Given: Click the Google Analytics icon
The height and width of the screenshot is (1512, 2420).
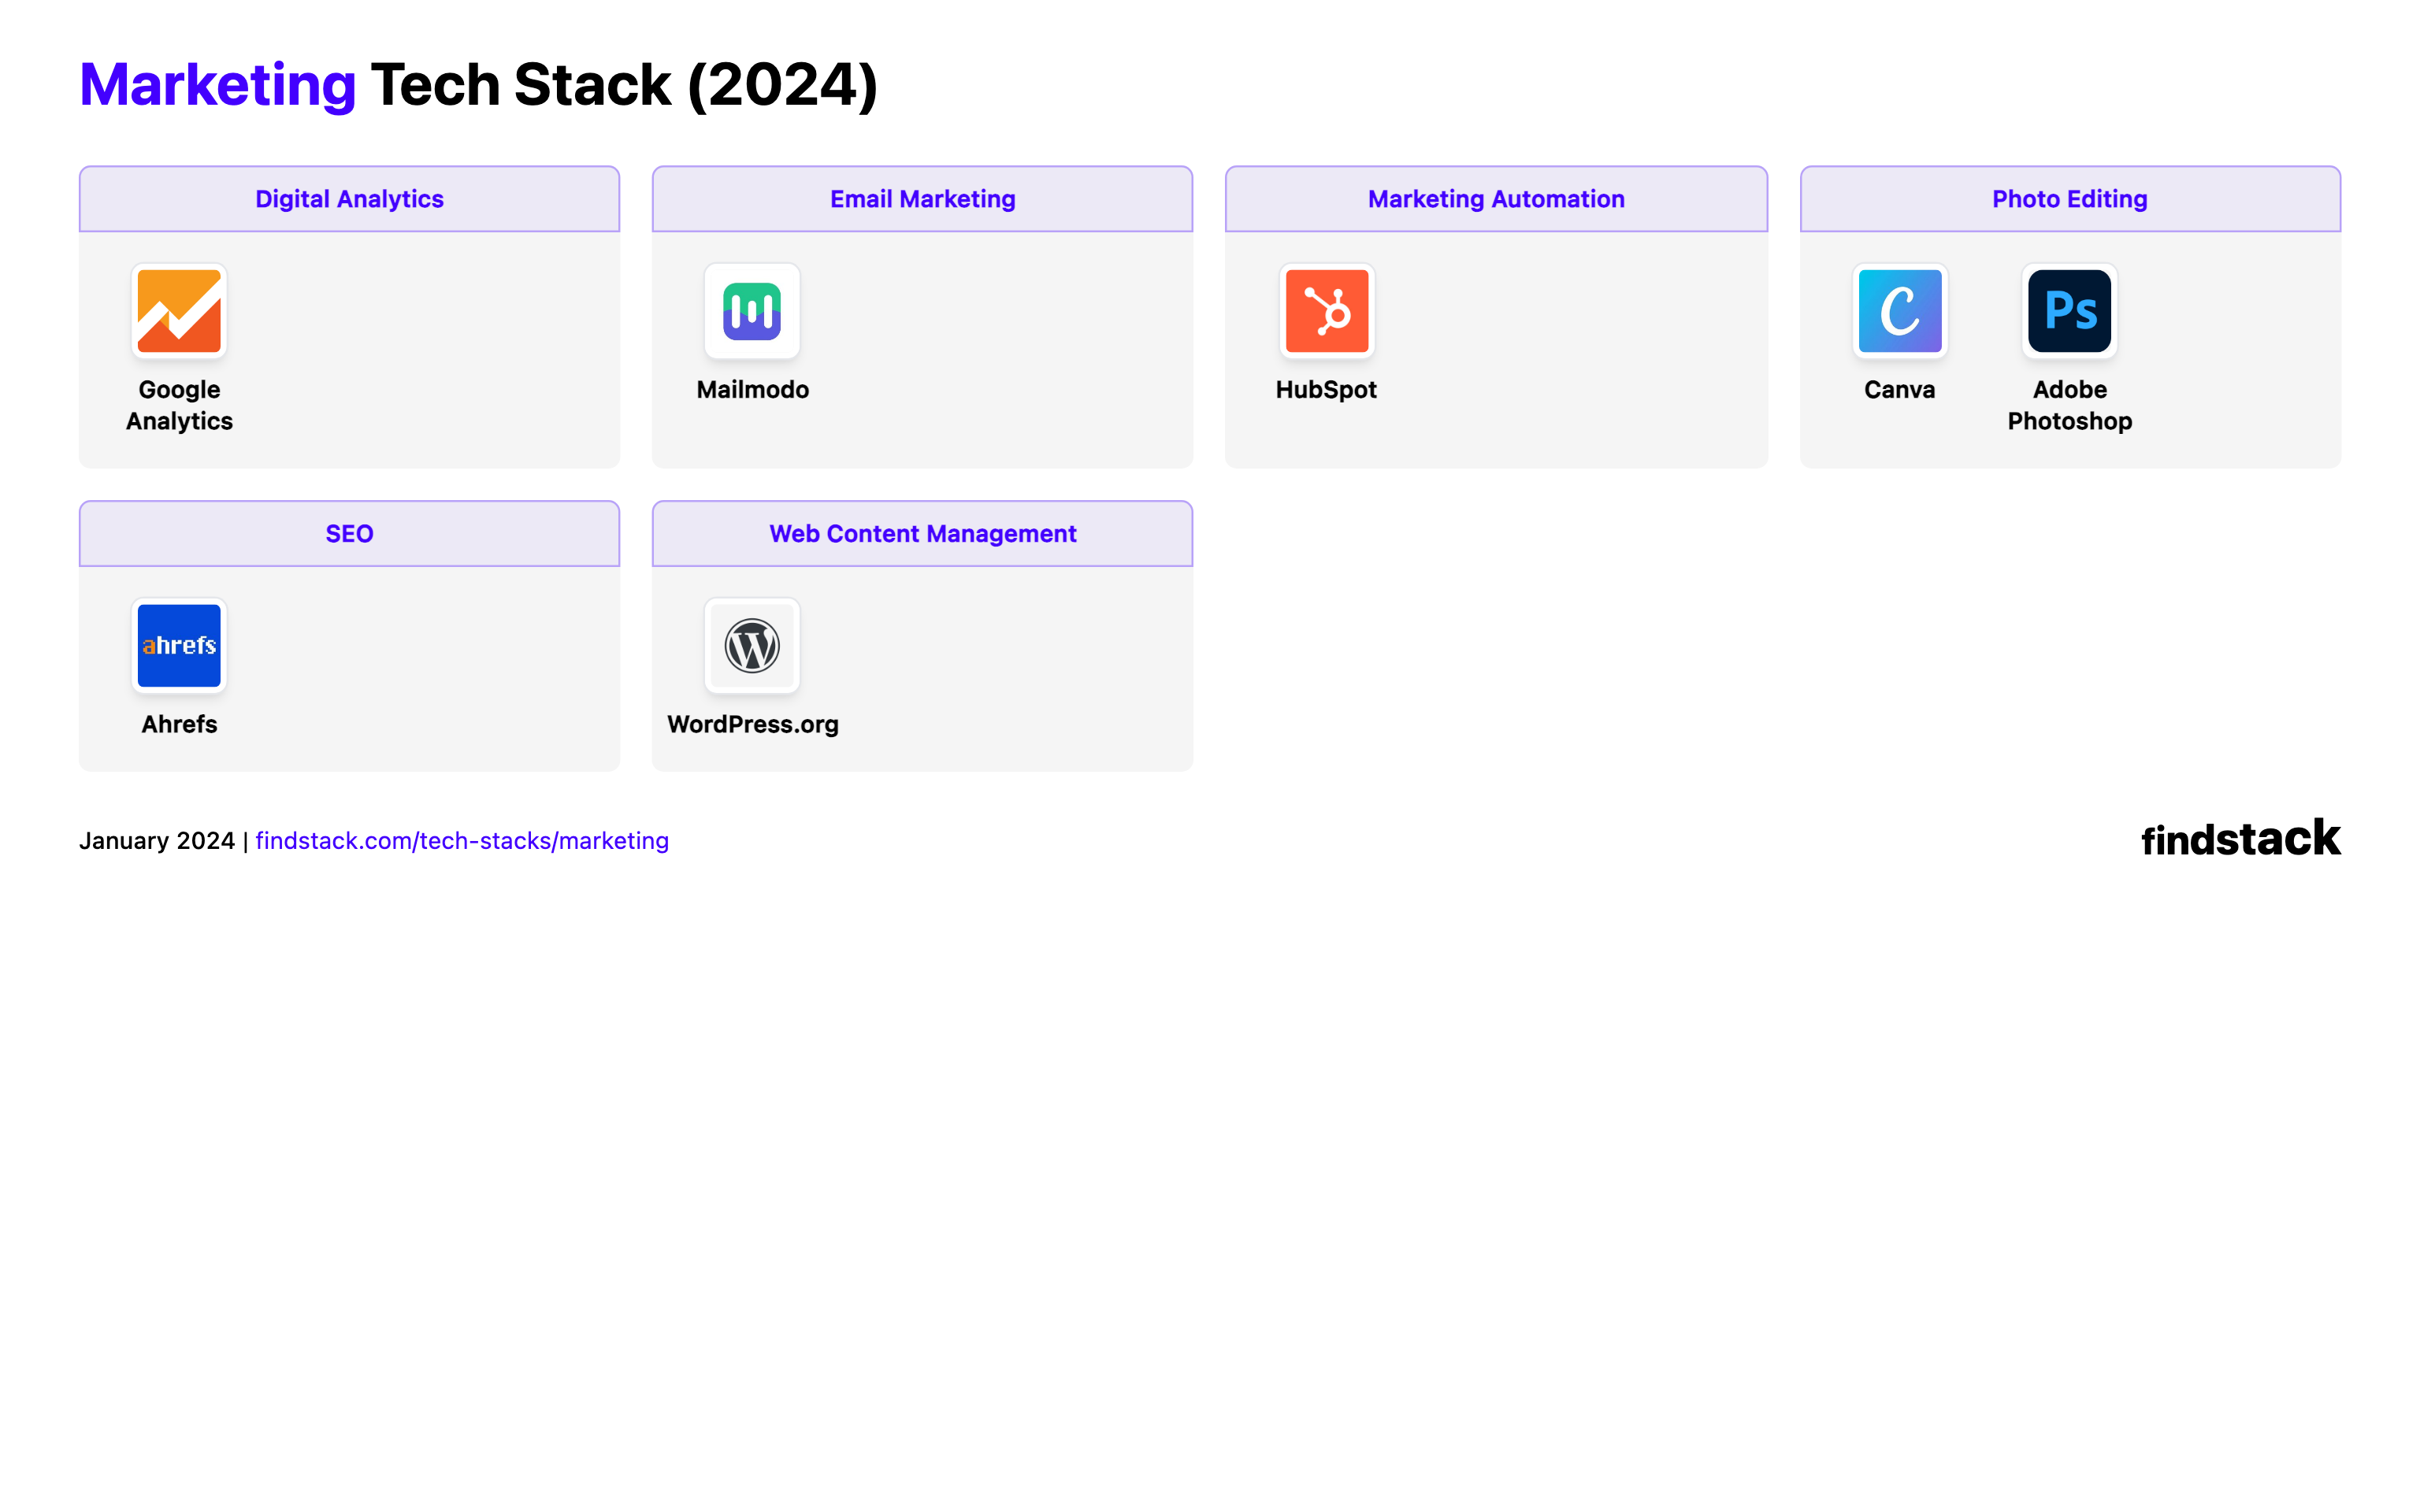Looking at the screenshot, I should [179, 311].
